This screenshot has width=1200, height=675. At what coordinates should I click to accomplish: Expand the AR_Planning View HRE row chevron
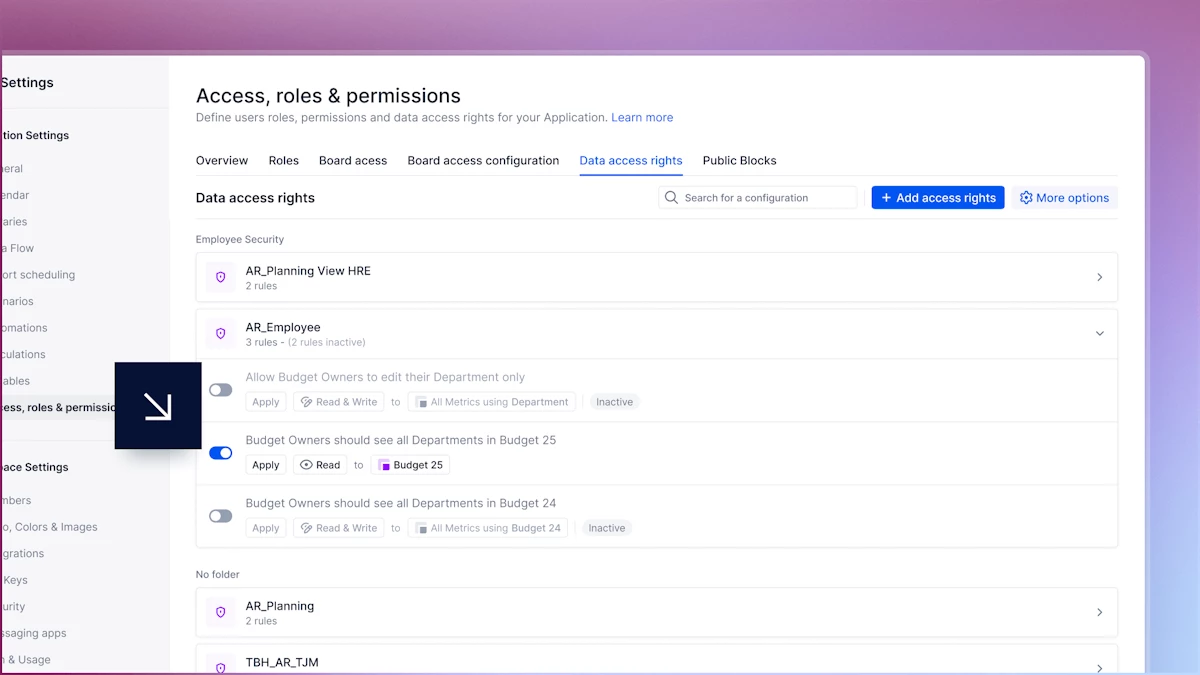coord(1099,277)
